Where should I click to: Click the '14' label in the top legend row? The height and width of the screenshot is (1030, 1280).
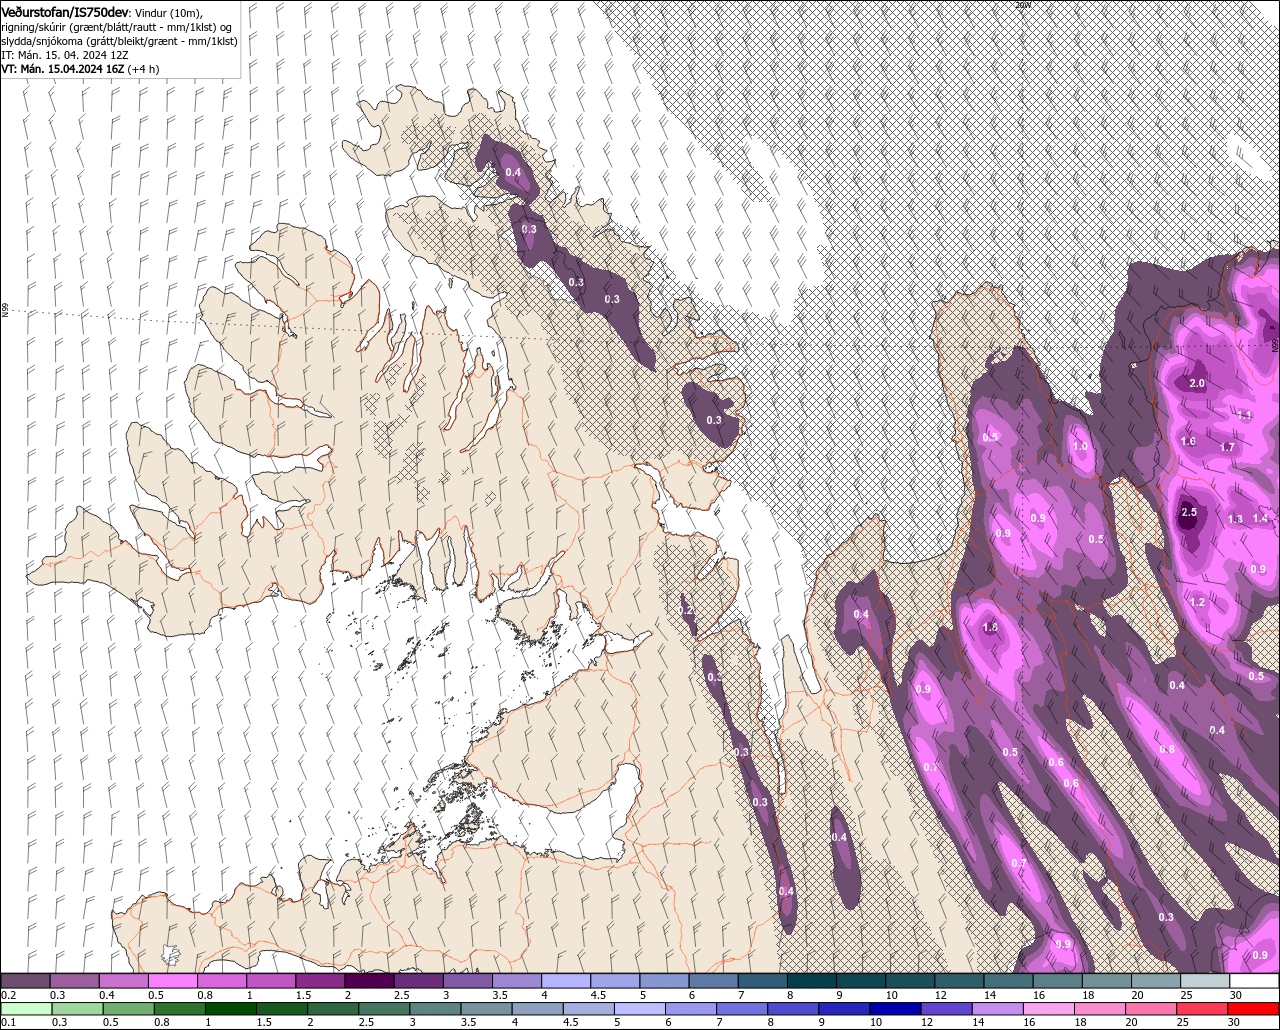pyautogui.click(x=989, y=996)
